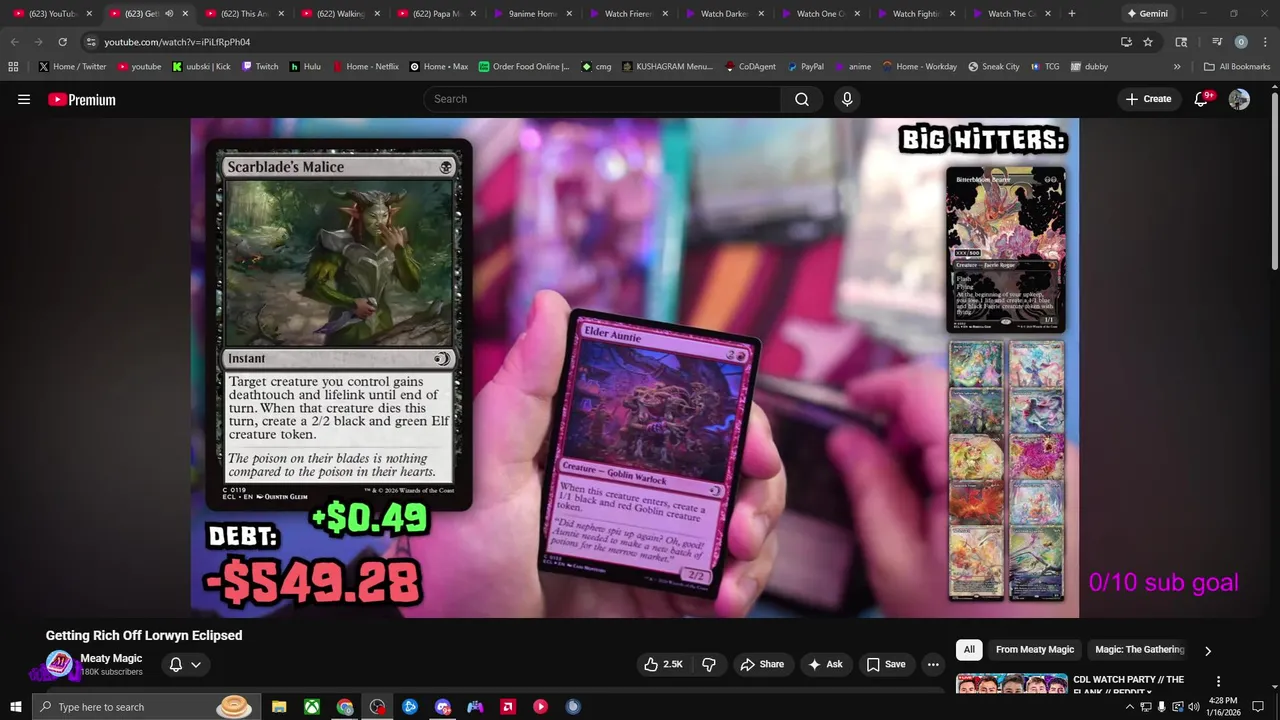Viewport: 1280px width, 720px height.
Task: Open YouTube notifications bell
Action: point(1202,99)
